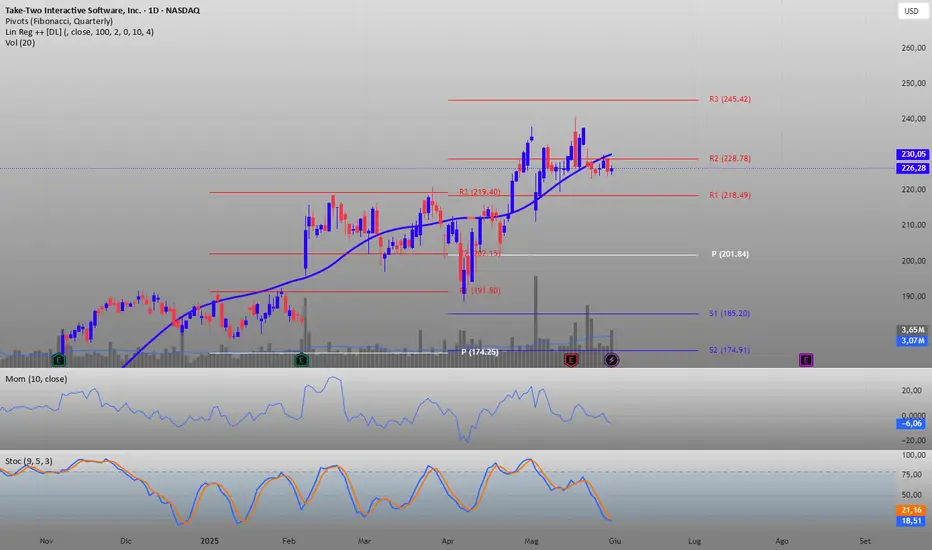Image resolution: width=932 pixels, height=550 pixels.
Task: Click the Take-Two Interactive Software symbol title
Action: [x=102, y=10]
